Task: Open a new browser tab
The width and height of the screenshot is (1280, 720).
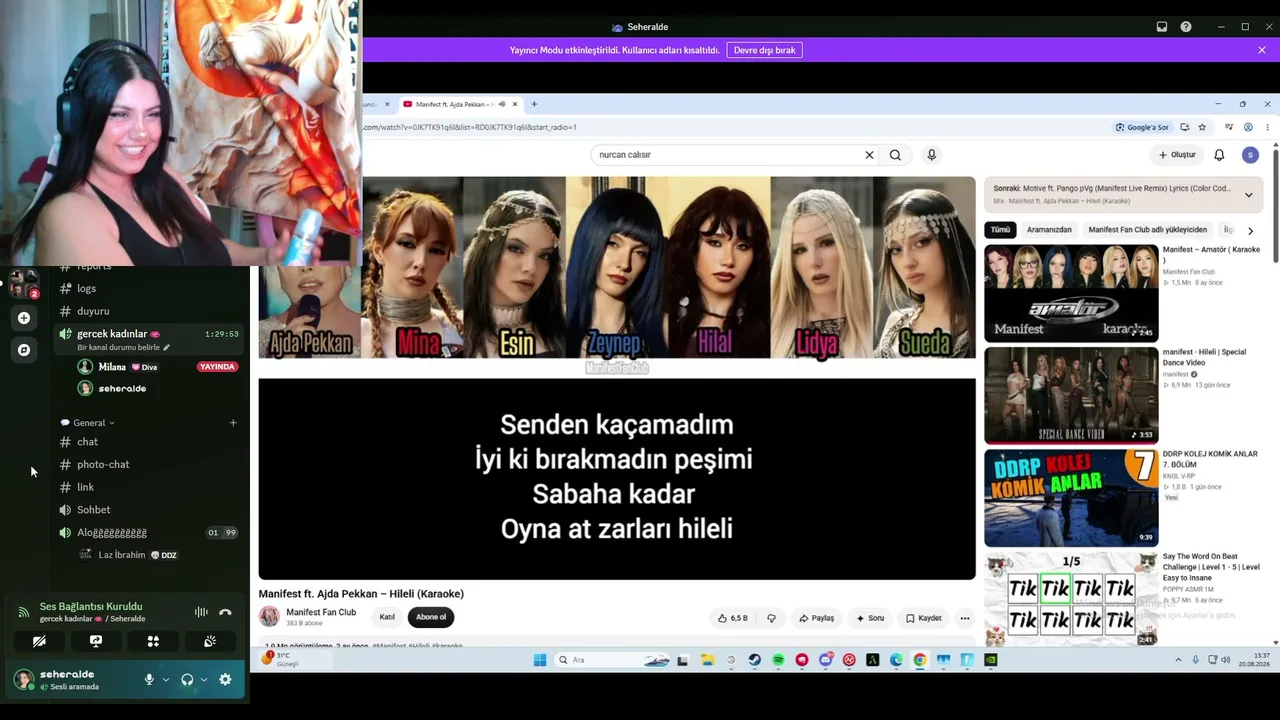Action: click(x=534, y=104)
